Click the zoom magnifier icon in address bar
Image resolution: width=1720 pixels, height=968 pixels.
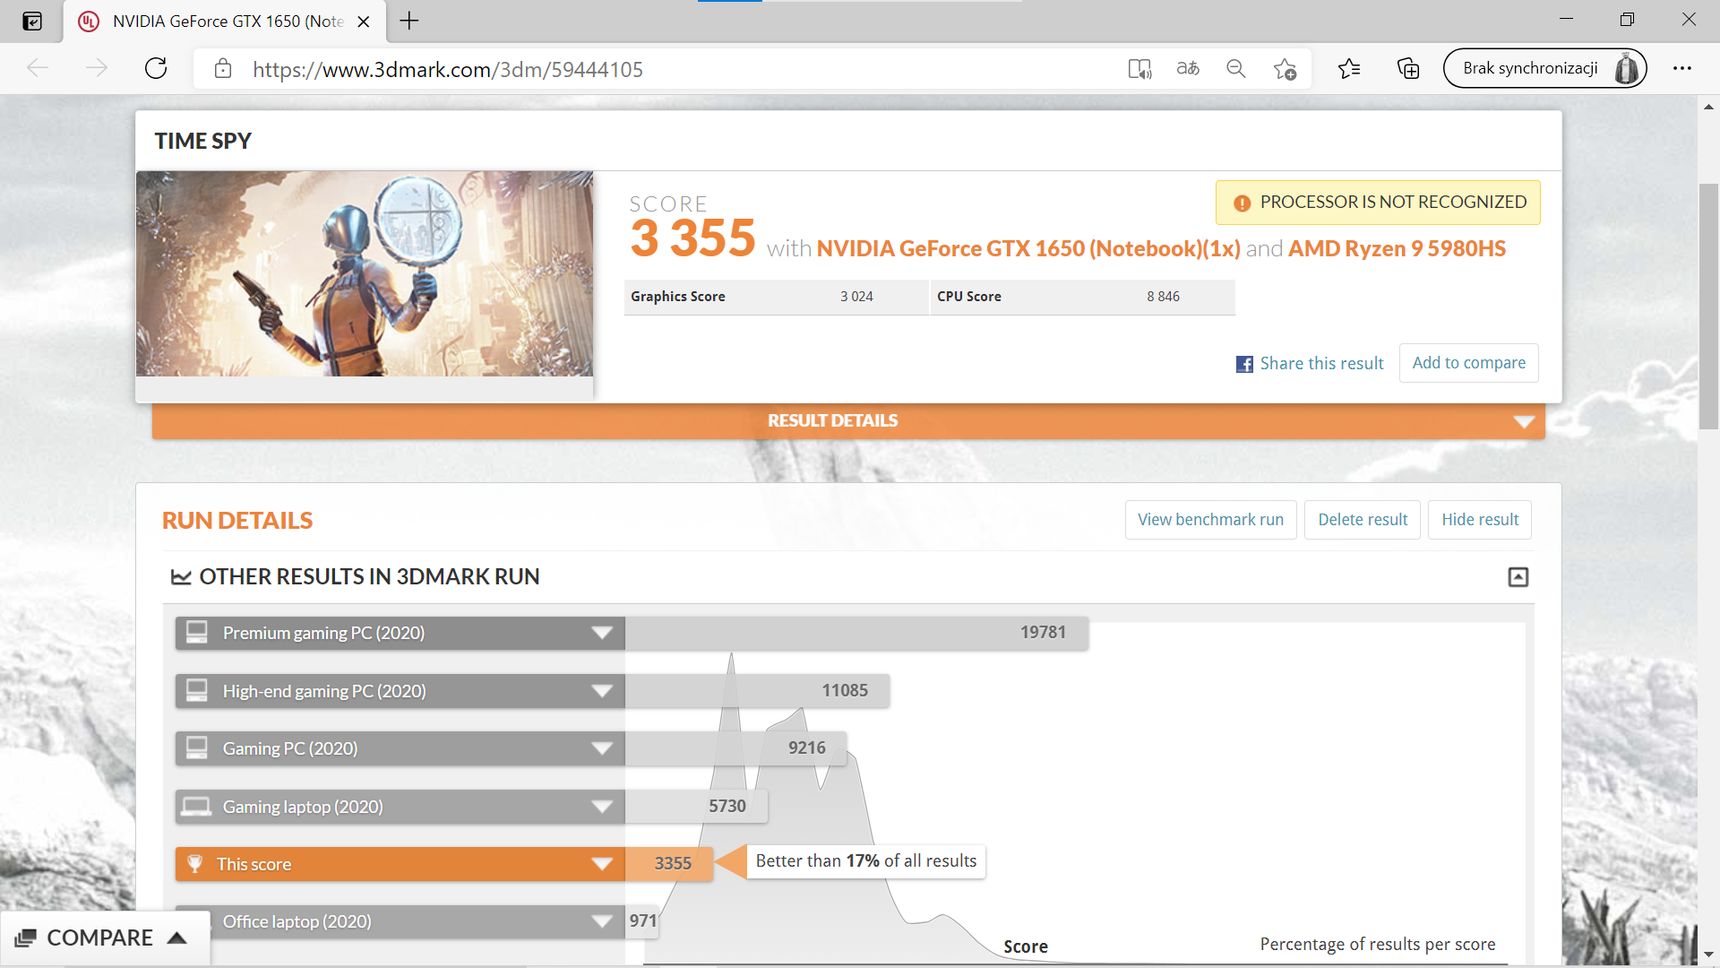pyautogui.click(x=1236, y=68)
